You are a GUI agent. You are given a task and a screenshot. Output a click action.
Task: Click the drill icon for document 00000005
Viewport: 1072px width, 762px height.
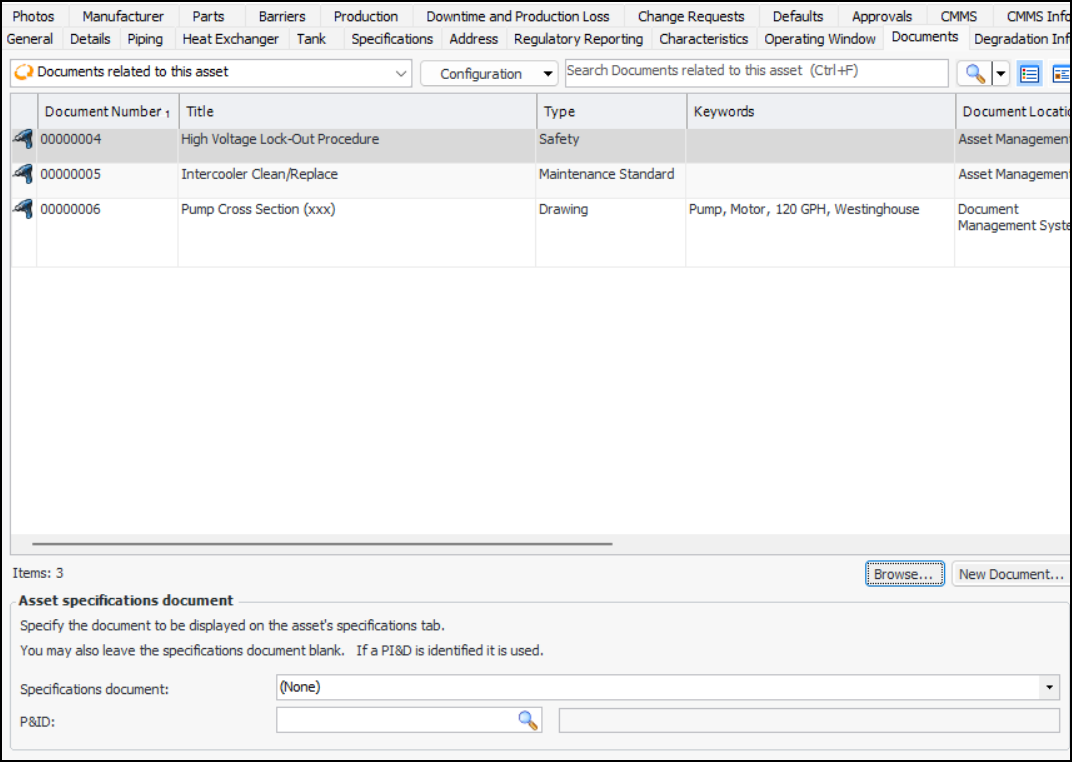pyautogui.click(x=23, y=175)
